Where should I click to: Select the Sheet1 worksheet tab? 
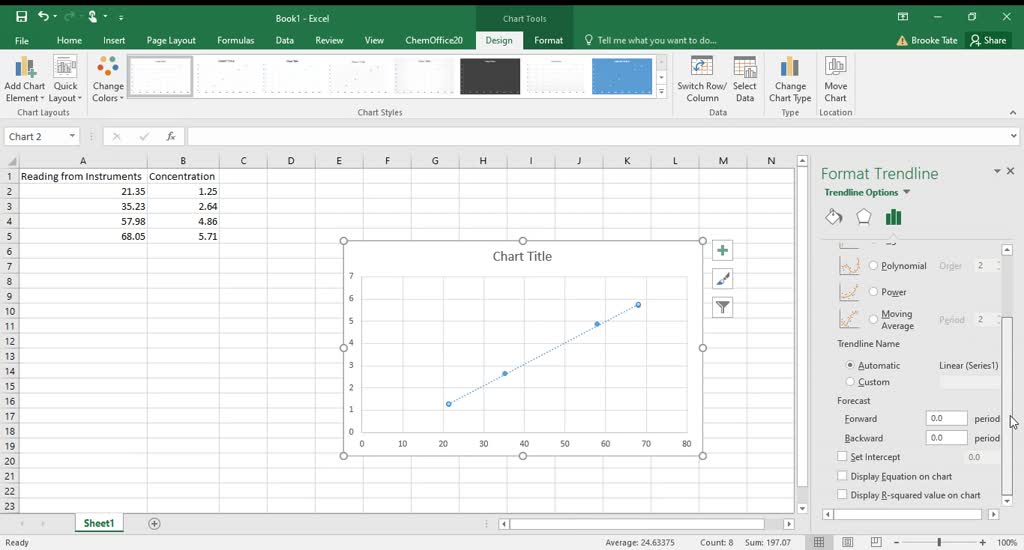coord(99,523)
